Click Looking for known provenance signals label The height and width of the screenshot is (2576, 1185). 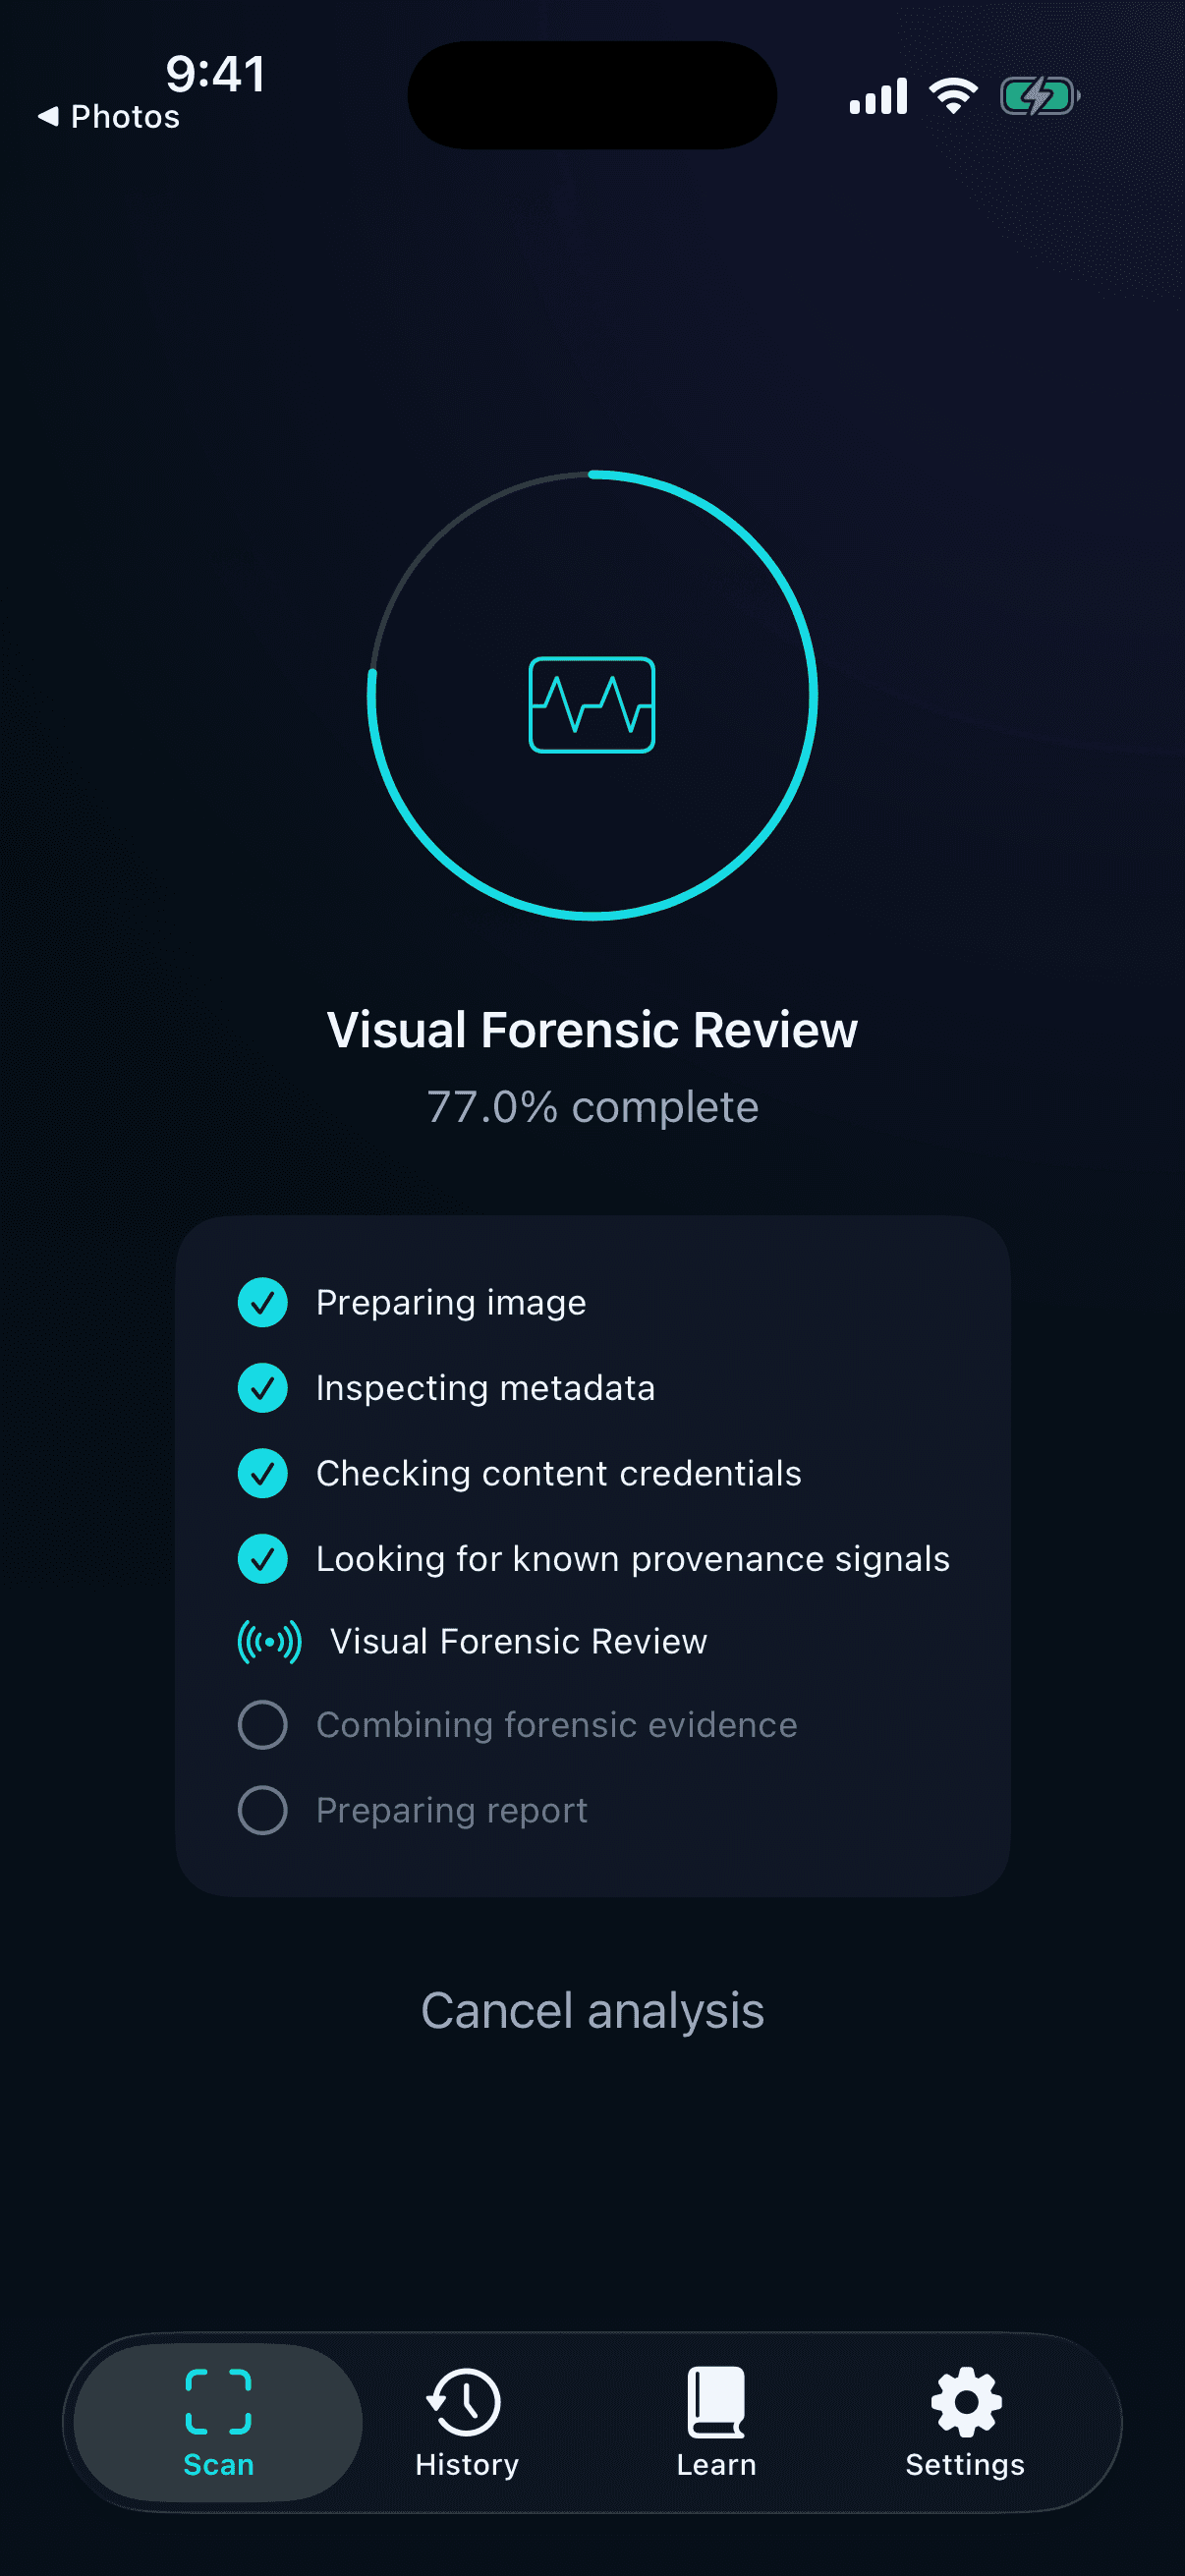click(x=632, y=1559)
